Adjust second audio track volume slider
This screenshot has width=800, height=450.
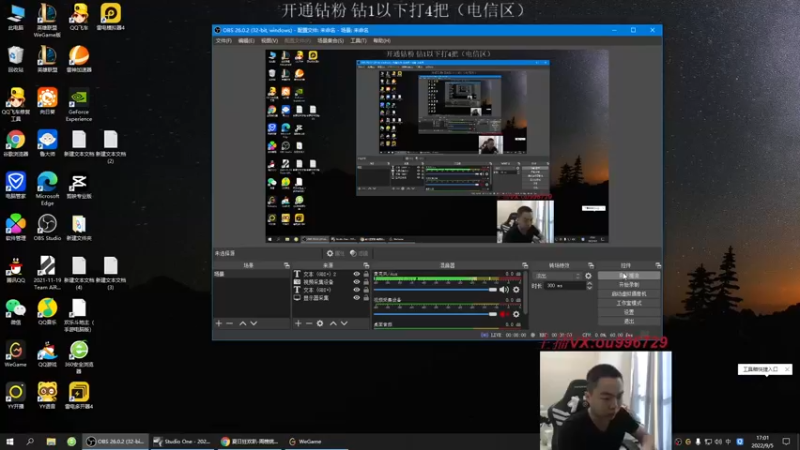(x=435, y=314)
